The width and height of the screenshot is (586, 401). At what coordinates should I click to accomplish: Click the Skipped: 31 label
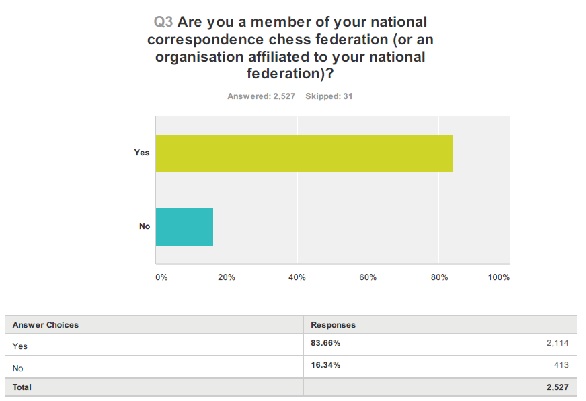pos(329,96)
